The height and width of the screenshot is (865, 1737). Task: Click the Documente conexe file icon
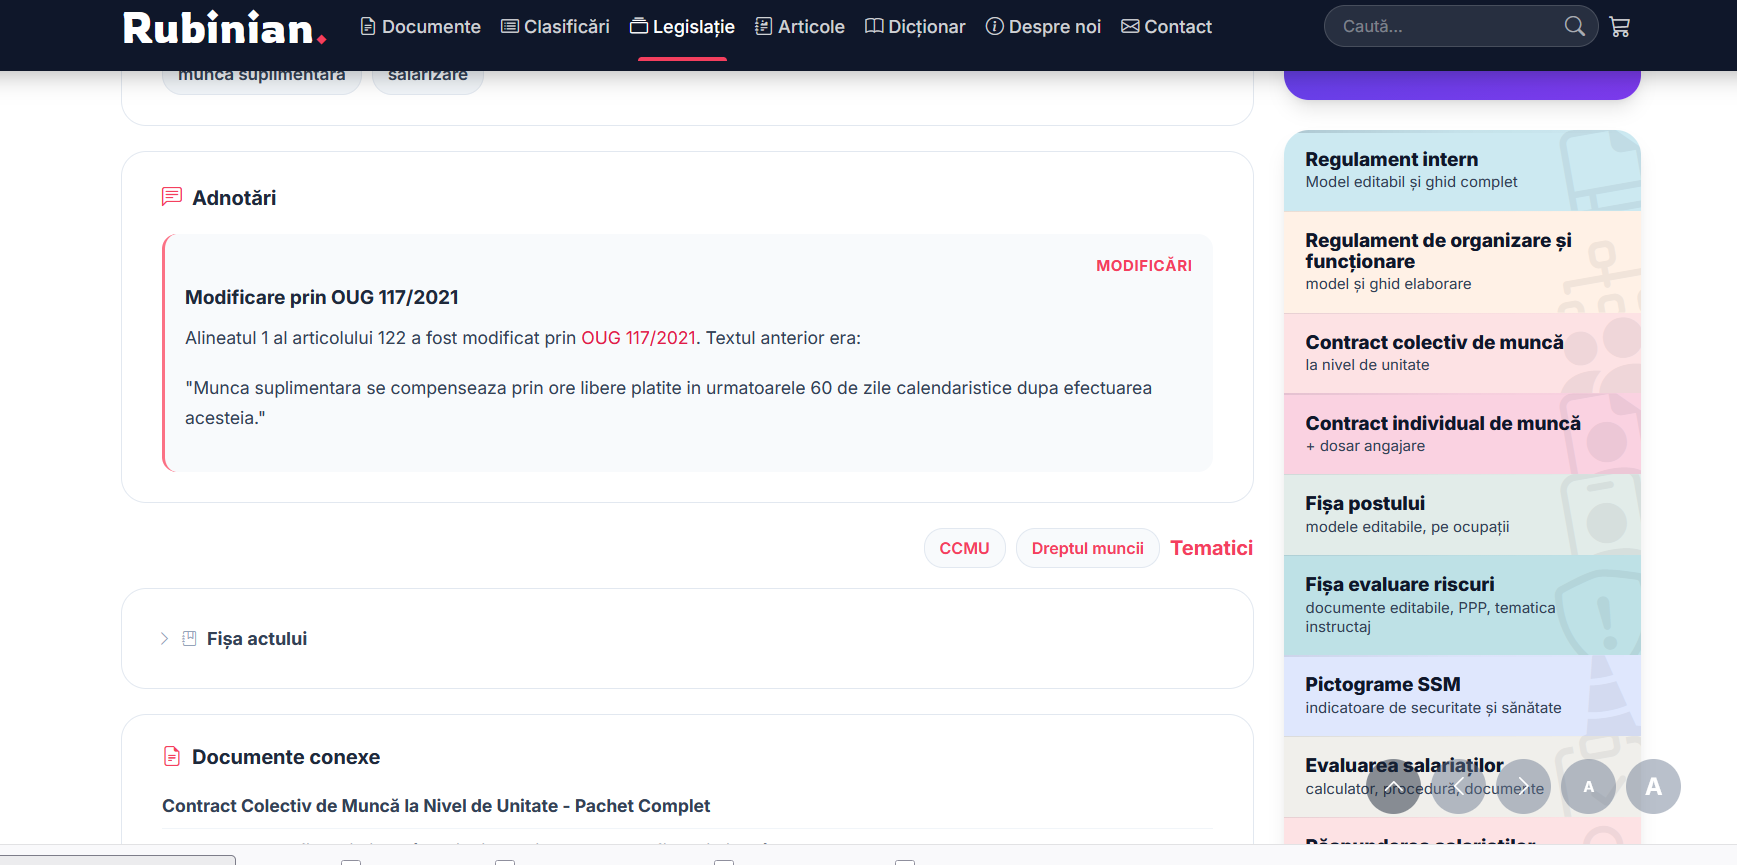172,756
